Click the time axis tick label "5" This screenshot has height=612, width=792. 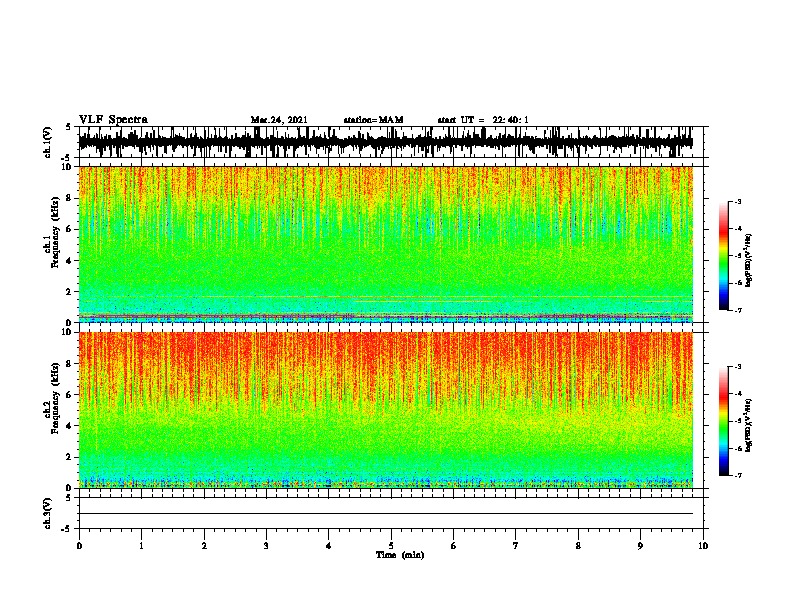click(391, 546)
